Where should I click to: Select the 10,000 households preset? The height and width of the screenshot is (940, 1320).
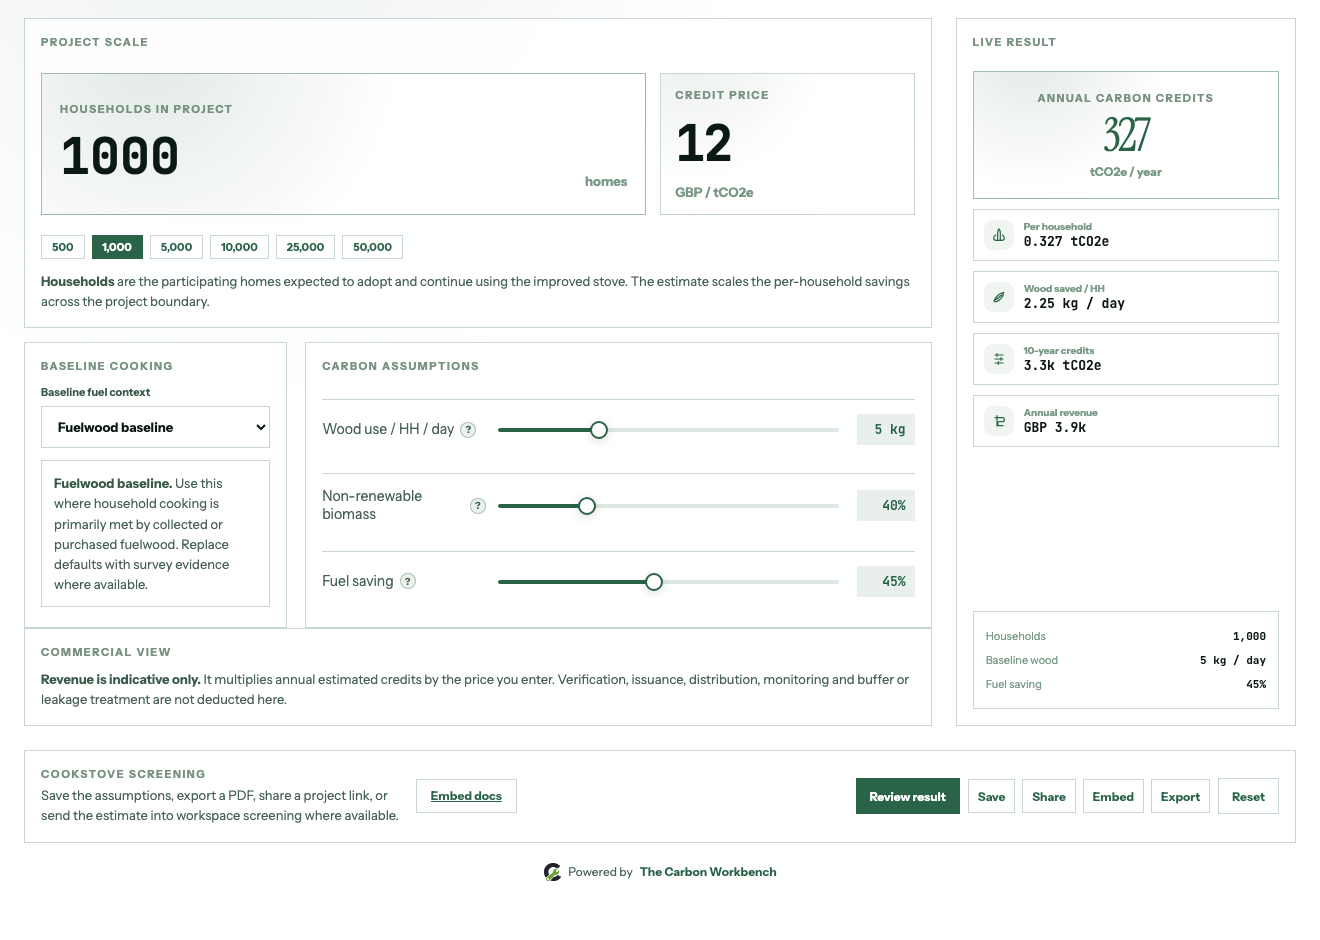point(239,247)
